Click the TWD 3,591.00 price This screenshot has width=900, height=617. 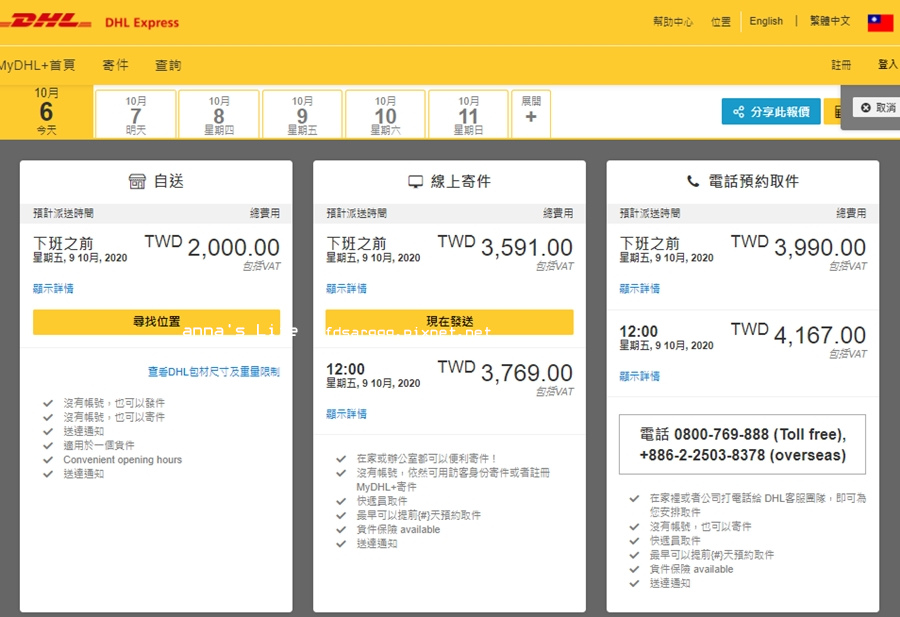click(505, 247)
